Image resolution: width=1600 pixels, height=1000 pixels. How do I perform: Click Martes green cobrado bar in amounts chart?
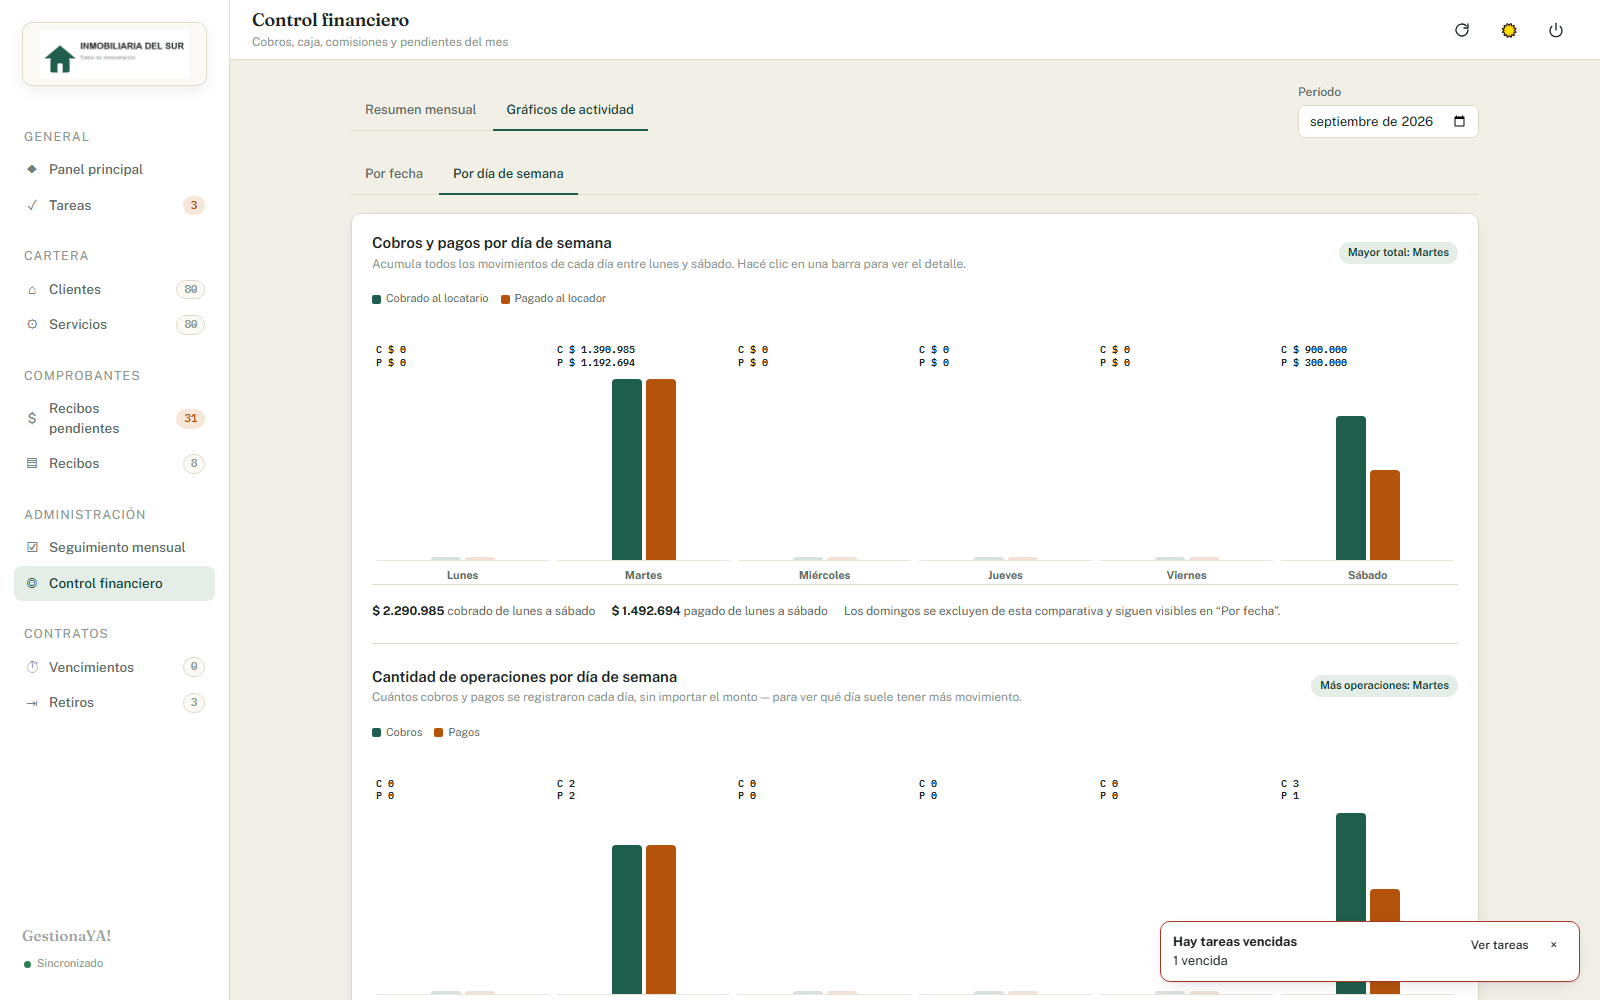pyautogui.click(x=627, y=469)
